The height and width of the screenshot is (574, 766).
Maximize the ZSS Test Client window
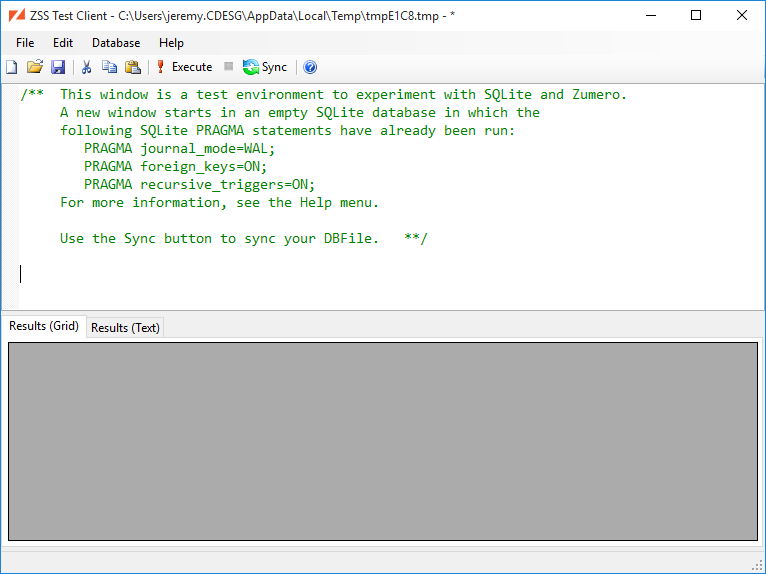point(696,16)
